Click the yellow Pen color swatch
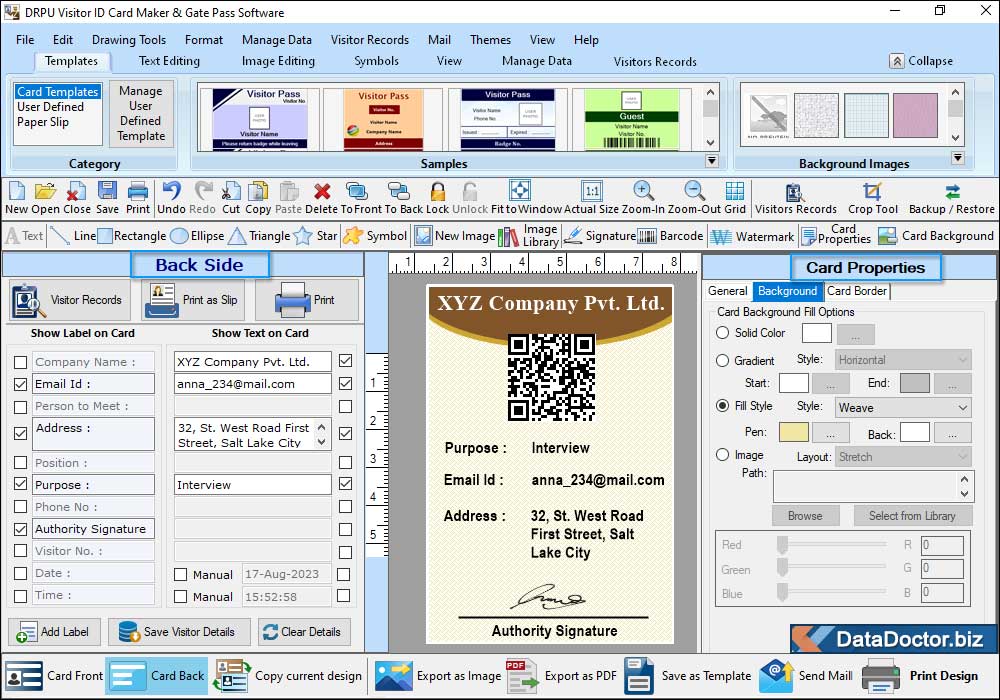The width and height of the screenshot is (1000, 700). 794,432
